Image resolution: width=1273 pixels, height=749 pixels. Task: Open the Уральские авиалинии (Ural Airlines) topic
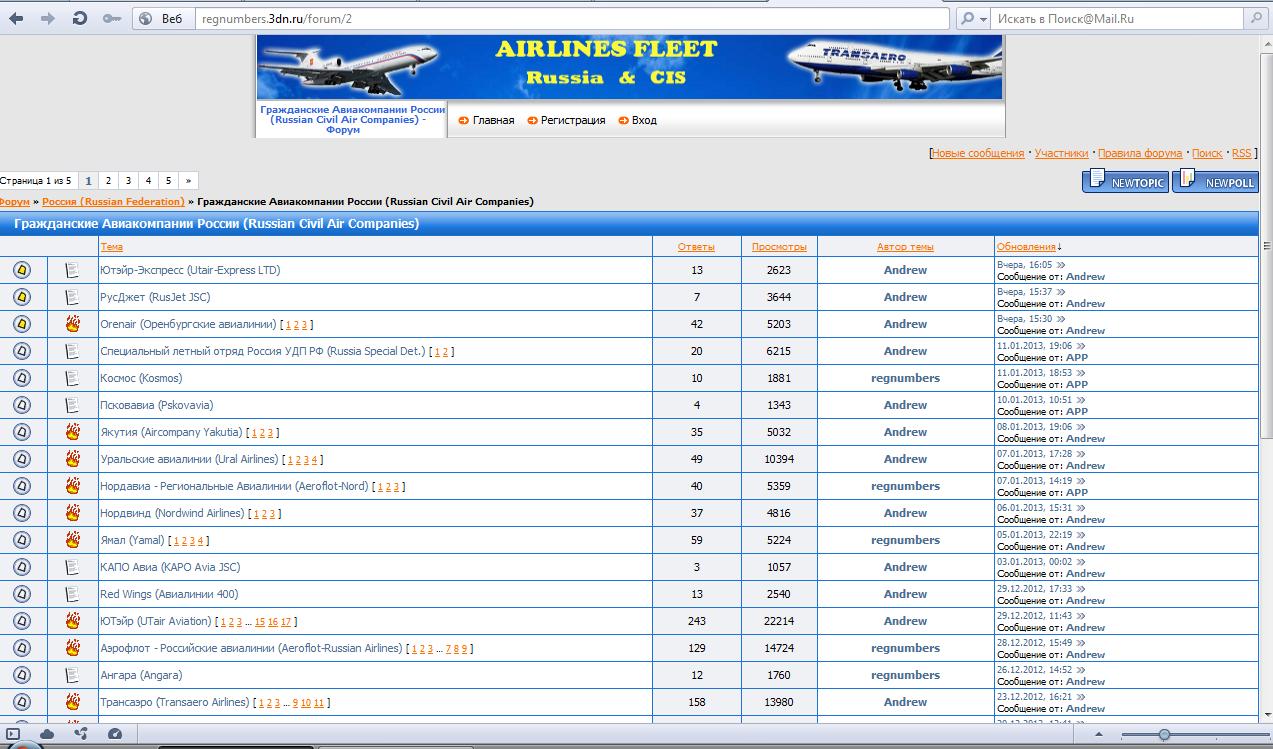pos(189,459)
